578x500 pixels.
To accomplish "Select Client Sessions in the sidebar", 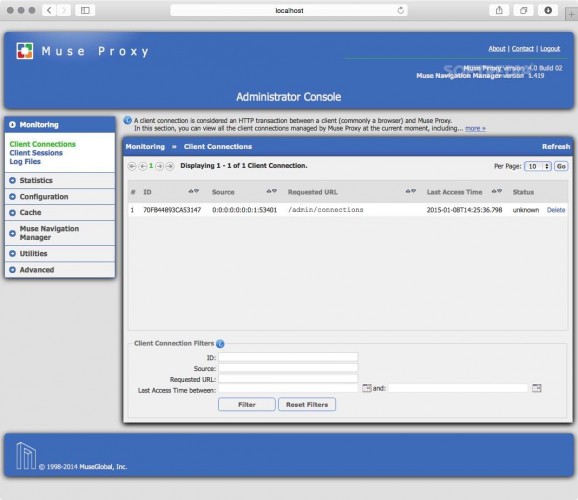I will click(x=36, y=153).
